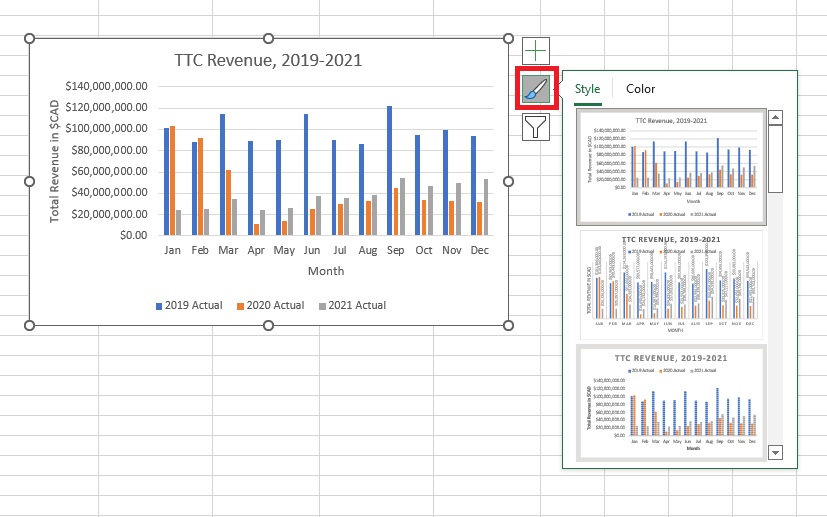Click the Jun category label
Viewport: 827px width, 517px height.
point(312,250)
